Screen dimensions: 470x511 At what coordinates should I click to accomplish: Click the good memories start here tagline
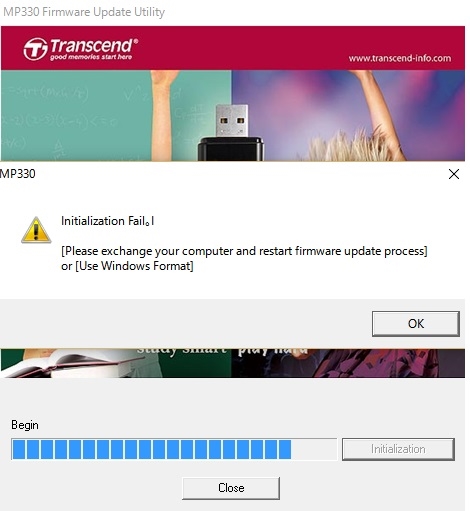[x=91, y=57]
